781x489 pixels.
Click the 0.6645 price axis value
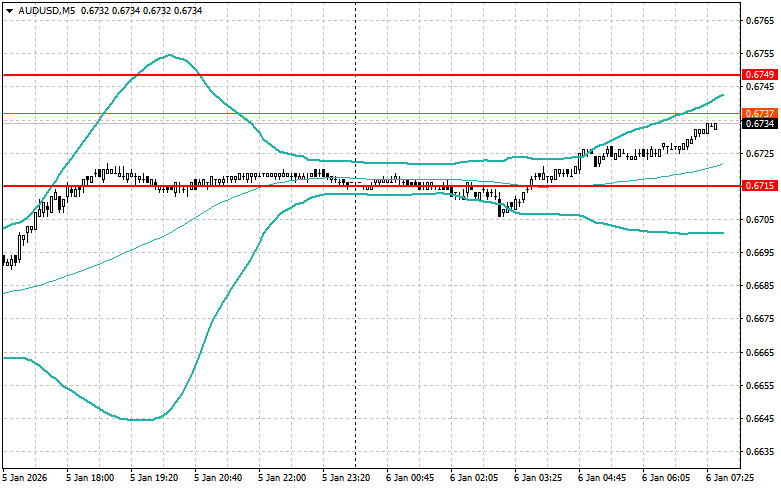(x=760, y=418)
